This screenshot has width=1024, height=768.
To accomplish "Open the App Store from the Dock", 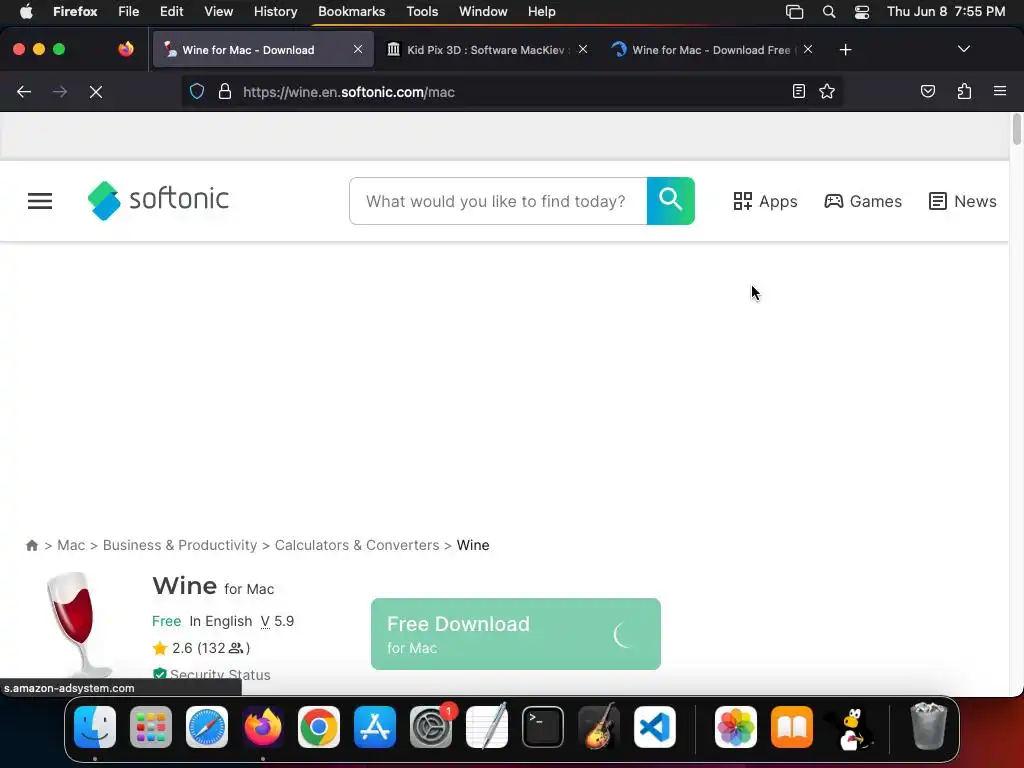I will (375, 727).
